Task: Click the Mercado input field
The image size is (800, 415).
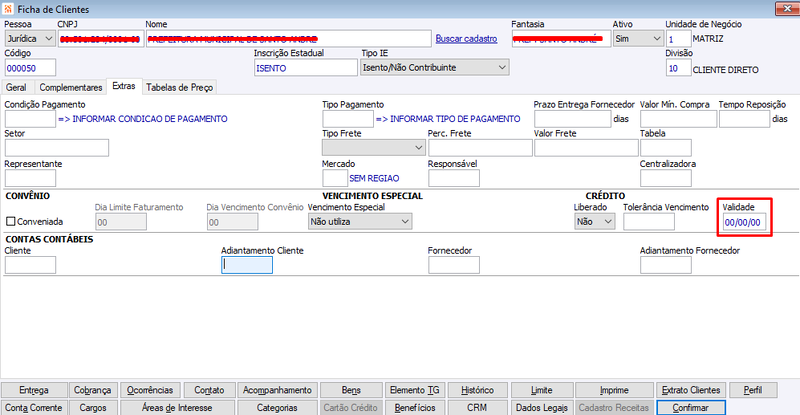Action: pos(335,178)
